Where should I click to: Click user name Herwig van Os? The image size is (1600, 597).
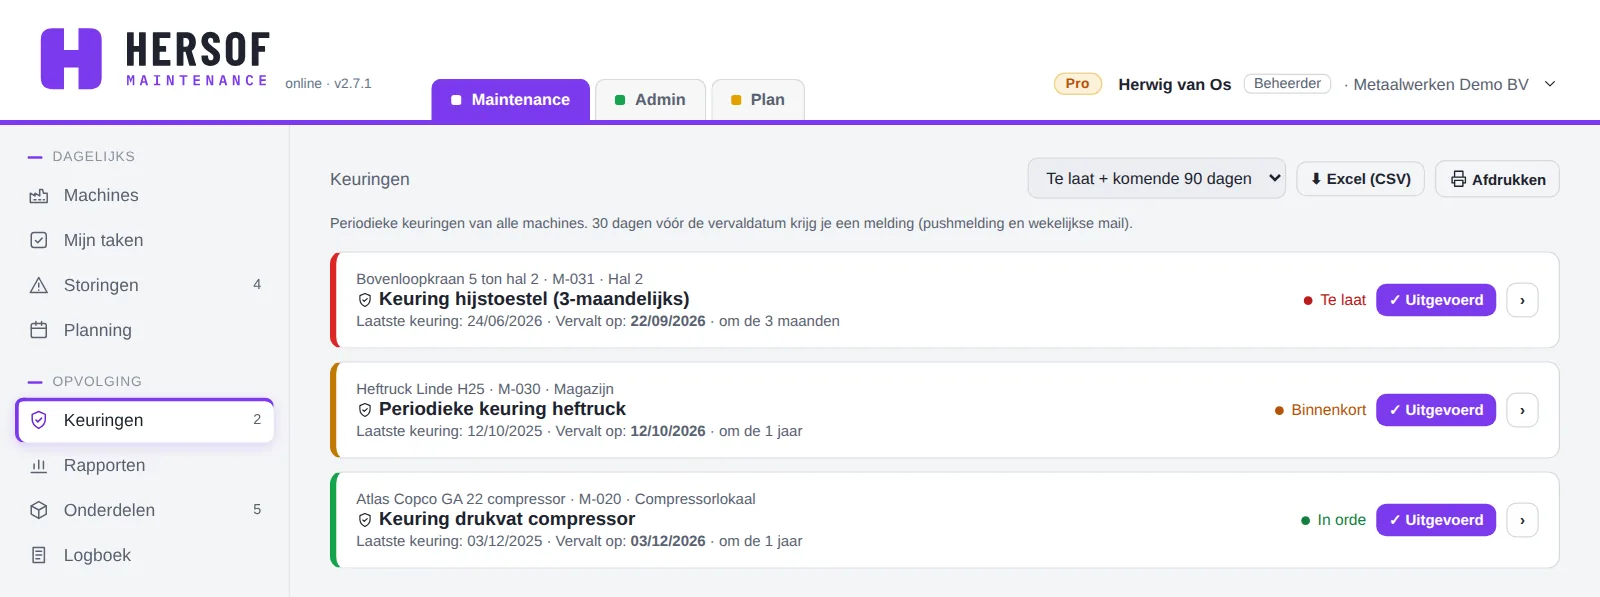point(1174,84)
